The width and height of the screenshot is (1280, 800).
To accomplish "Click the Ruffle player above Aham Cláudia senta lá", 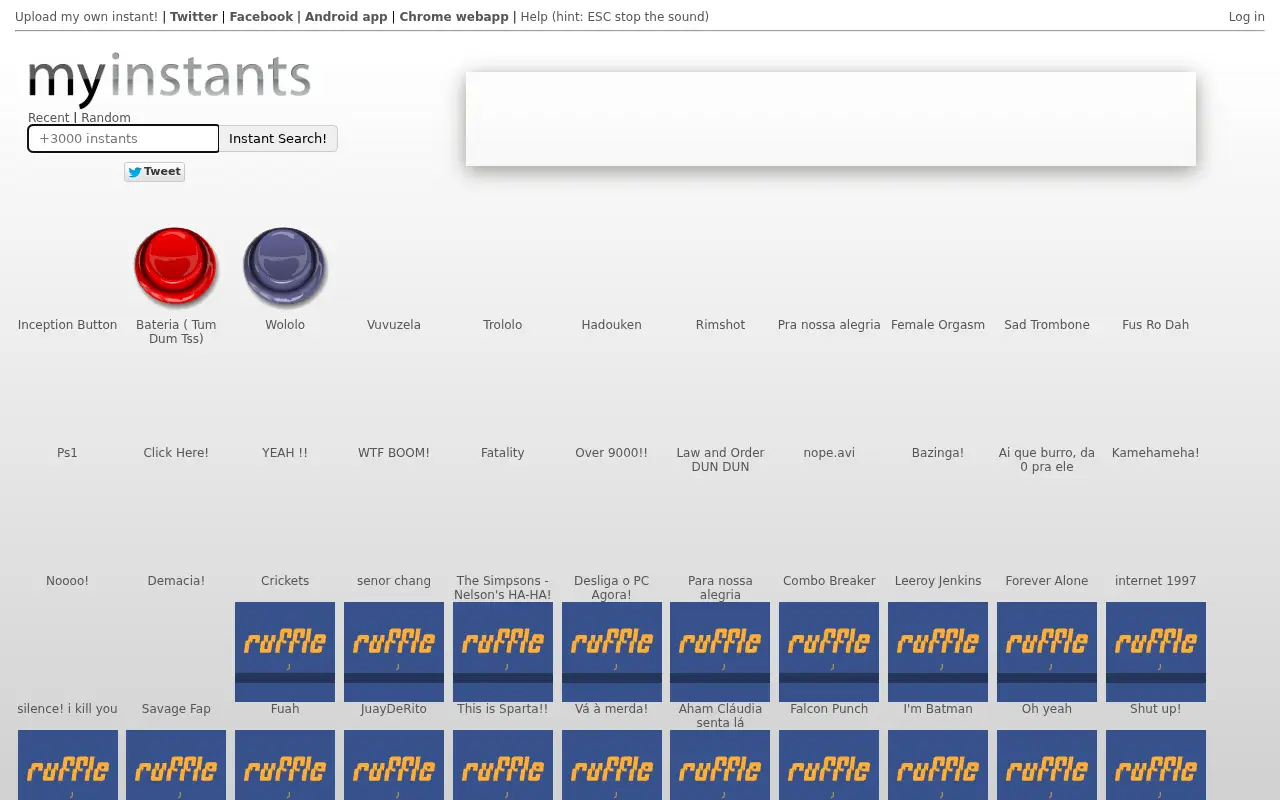I will 720,652.
